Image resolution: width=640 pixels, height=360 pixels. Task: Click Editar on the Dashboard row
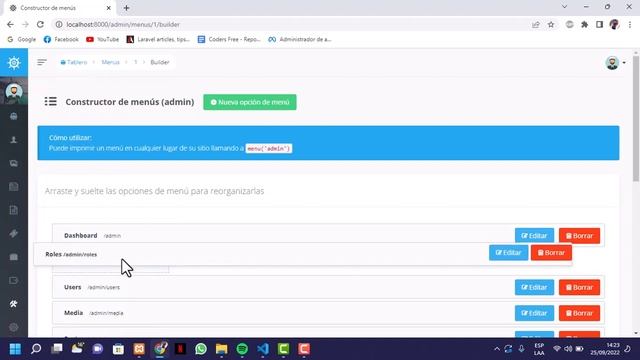pos(534,236)
